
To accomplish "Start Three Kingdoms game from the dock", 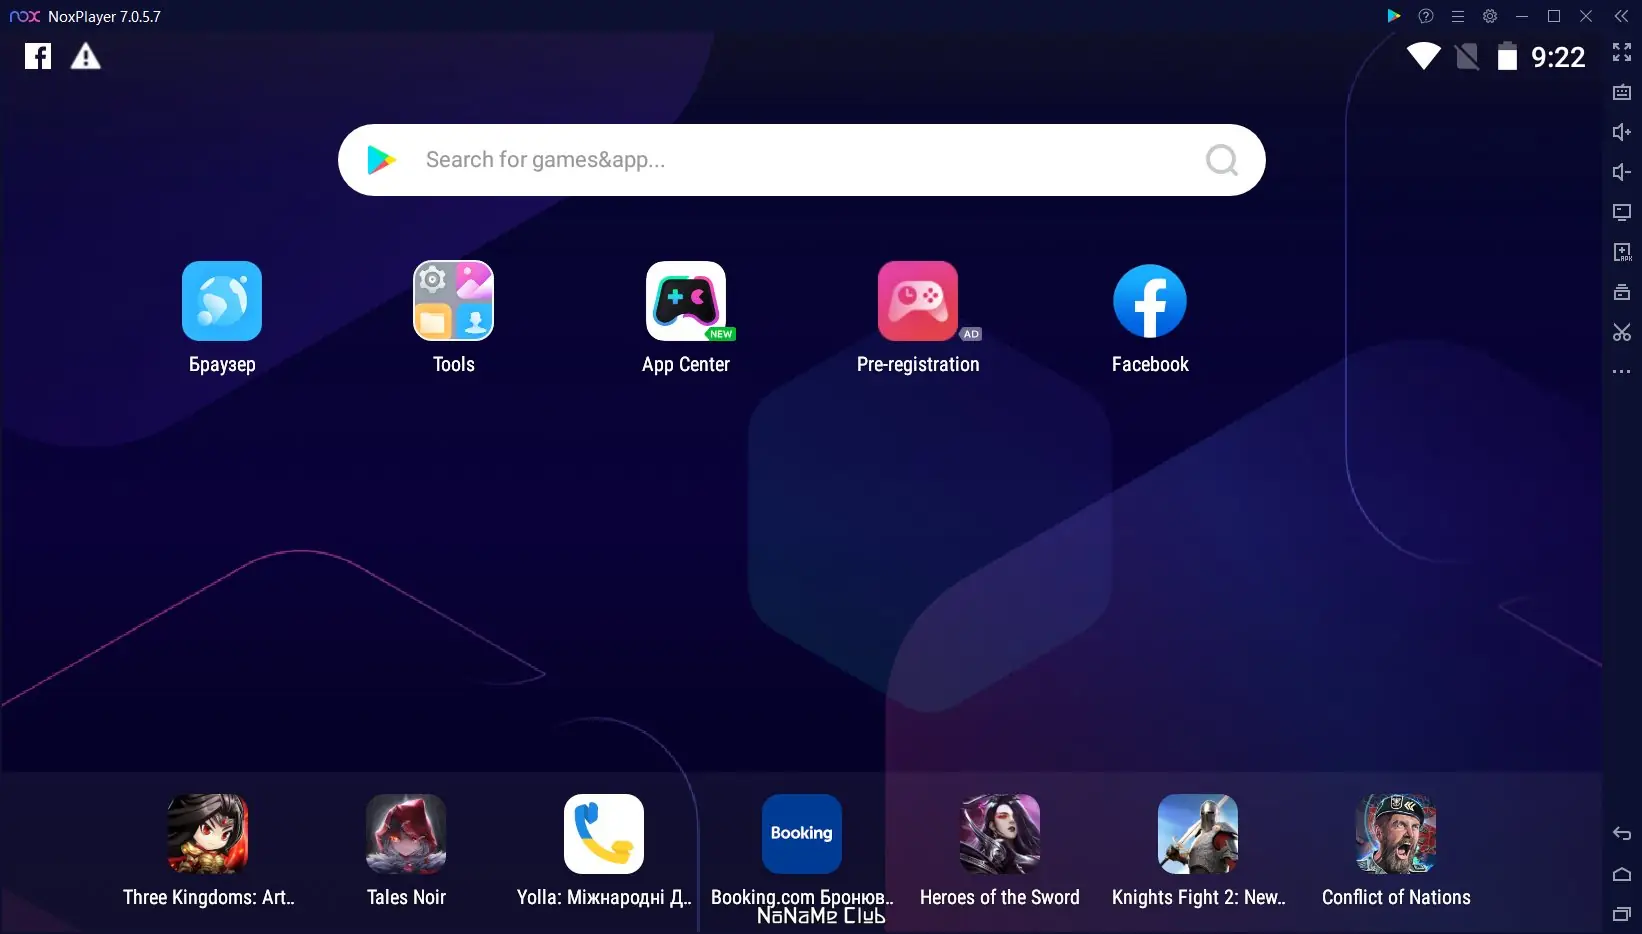I will (208, 834).
